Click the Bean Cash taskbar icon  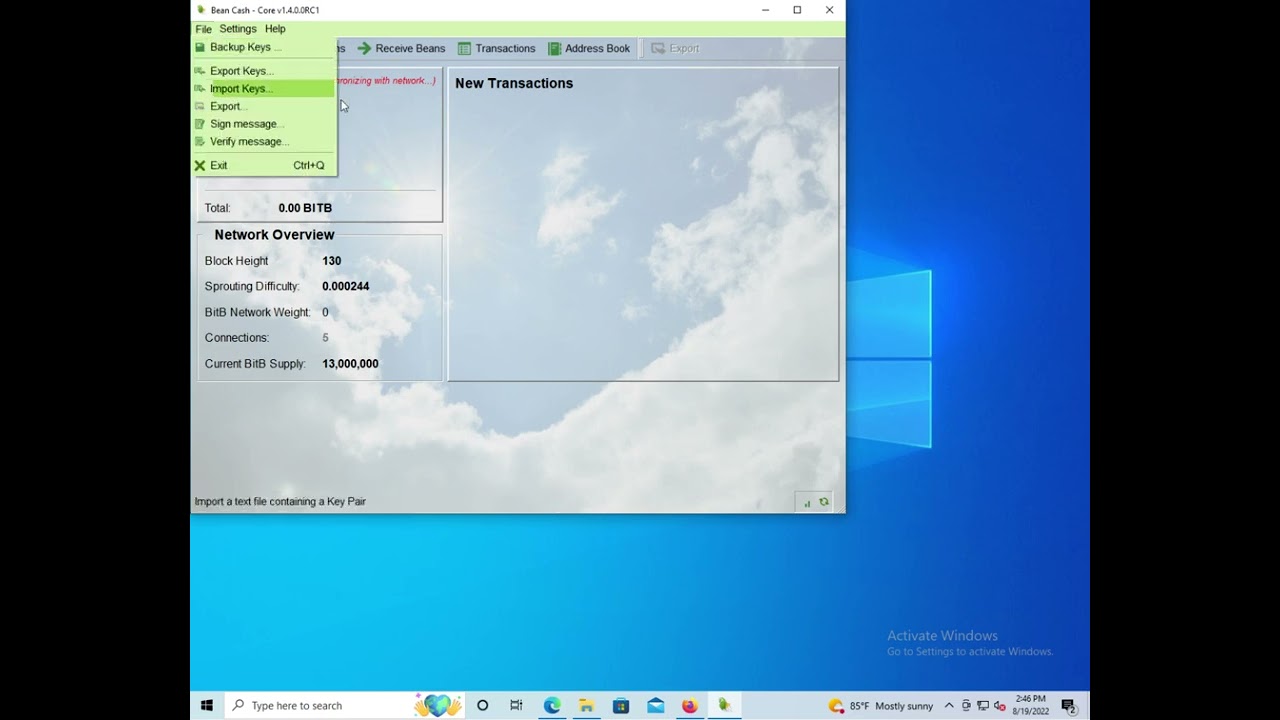[725, 706]
